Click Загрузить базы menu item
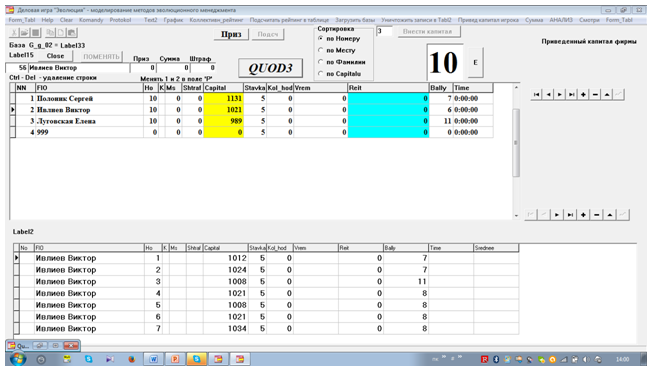This screenshot has width=652, height=371. 355,20
